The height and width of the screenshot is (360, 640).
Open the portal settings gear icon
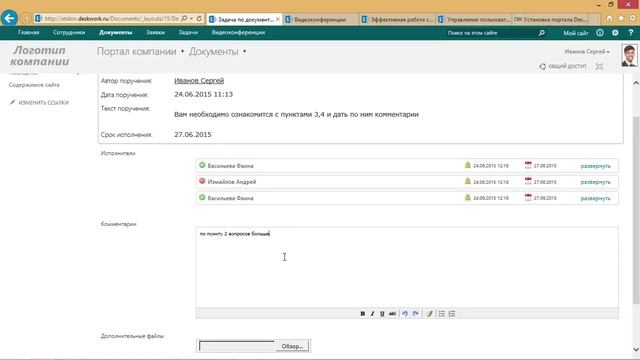click(x=615, y=33)
